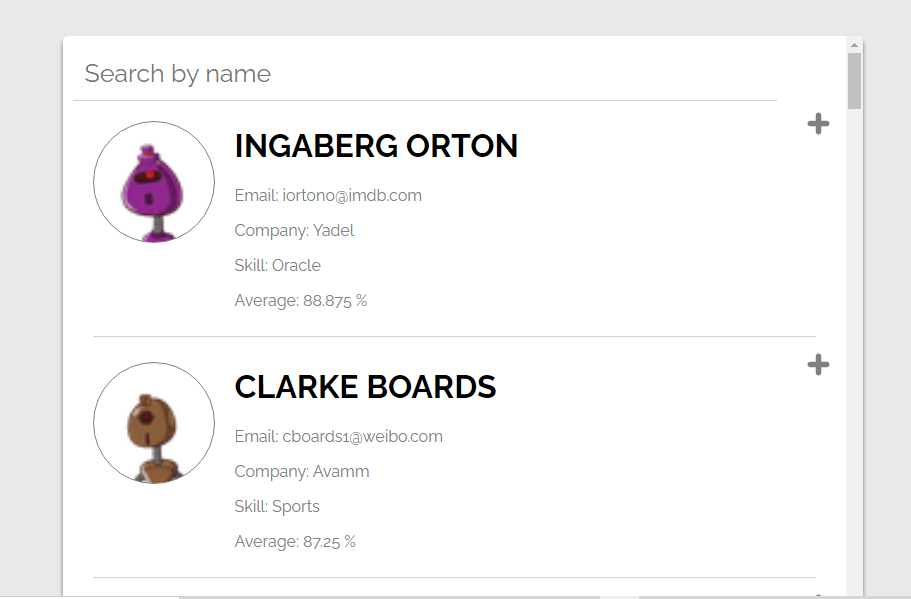
Task: Click the scrollbar track below the thumb
Action: 854,350
